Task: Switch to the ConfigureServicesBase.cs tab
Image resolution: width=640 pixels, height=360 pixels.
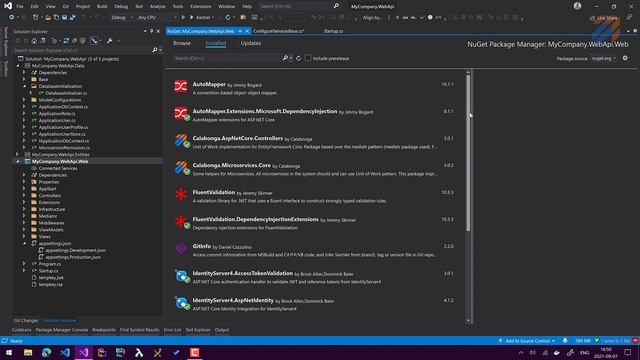Action: 278,31
